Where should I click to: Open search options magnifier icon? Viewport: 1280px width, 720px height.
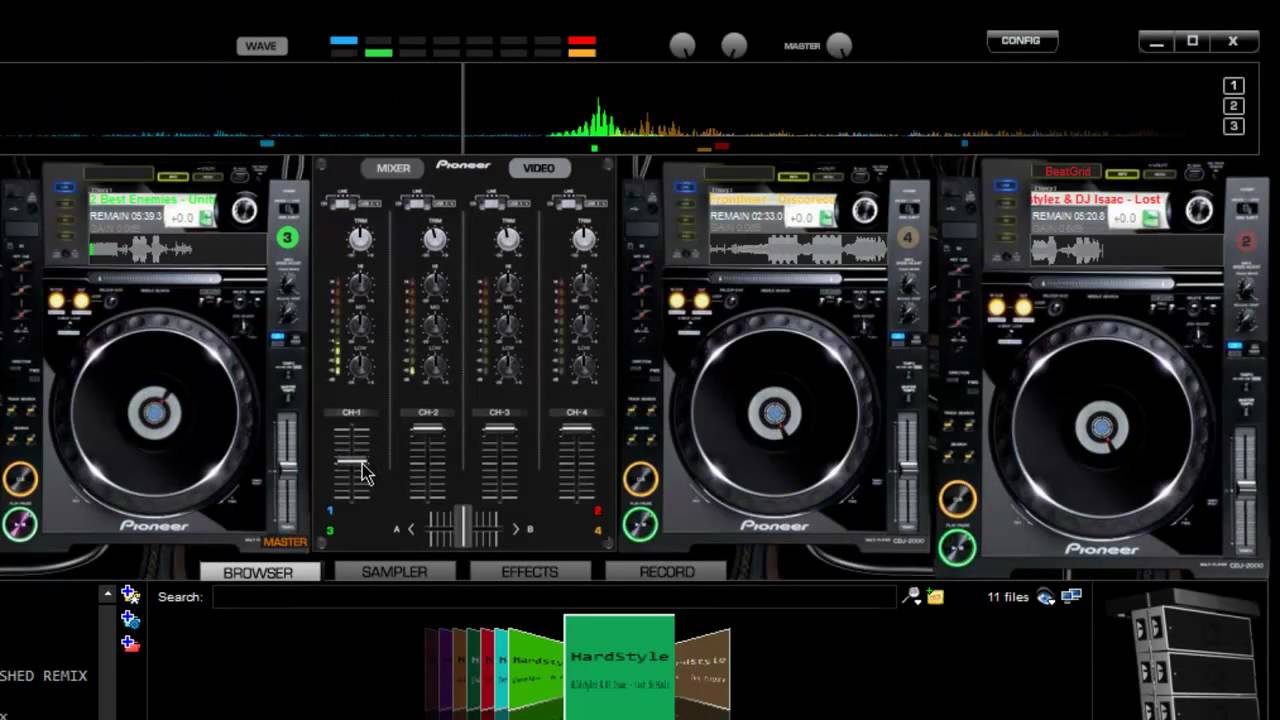911,596
